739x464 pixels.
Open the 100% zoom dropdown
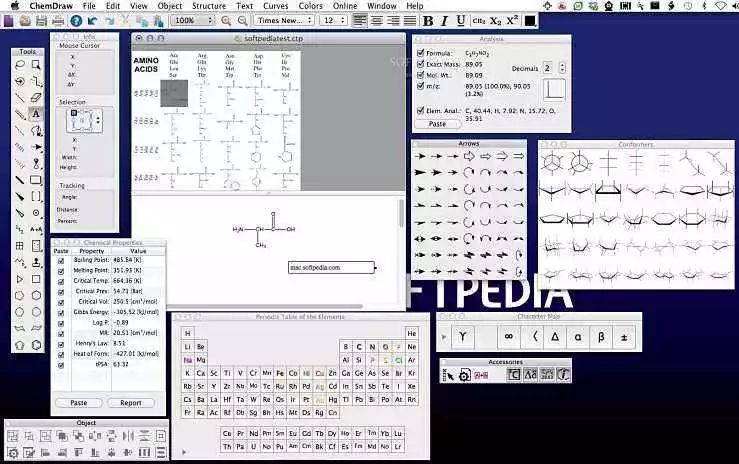193,21
